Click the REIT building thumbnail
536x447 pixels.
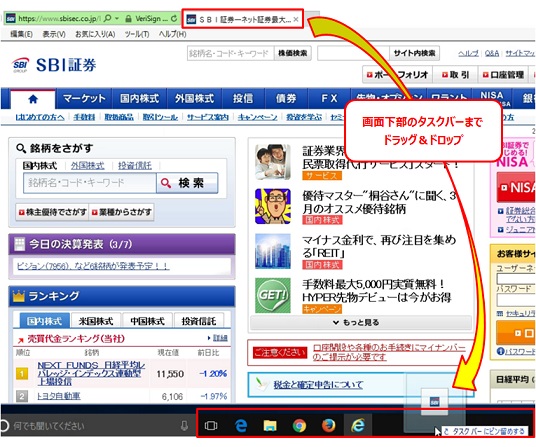point(273,251)
